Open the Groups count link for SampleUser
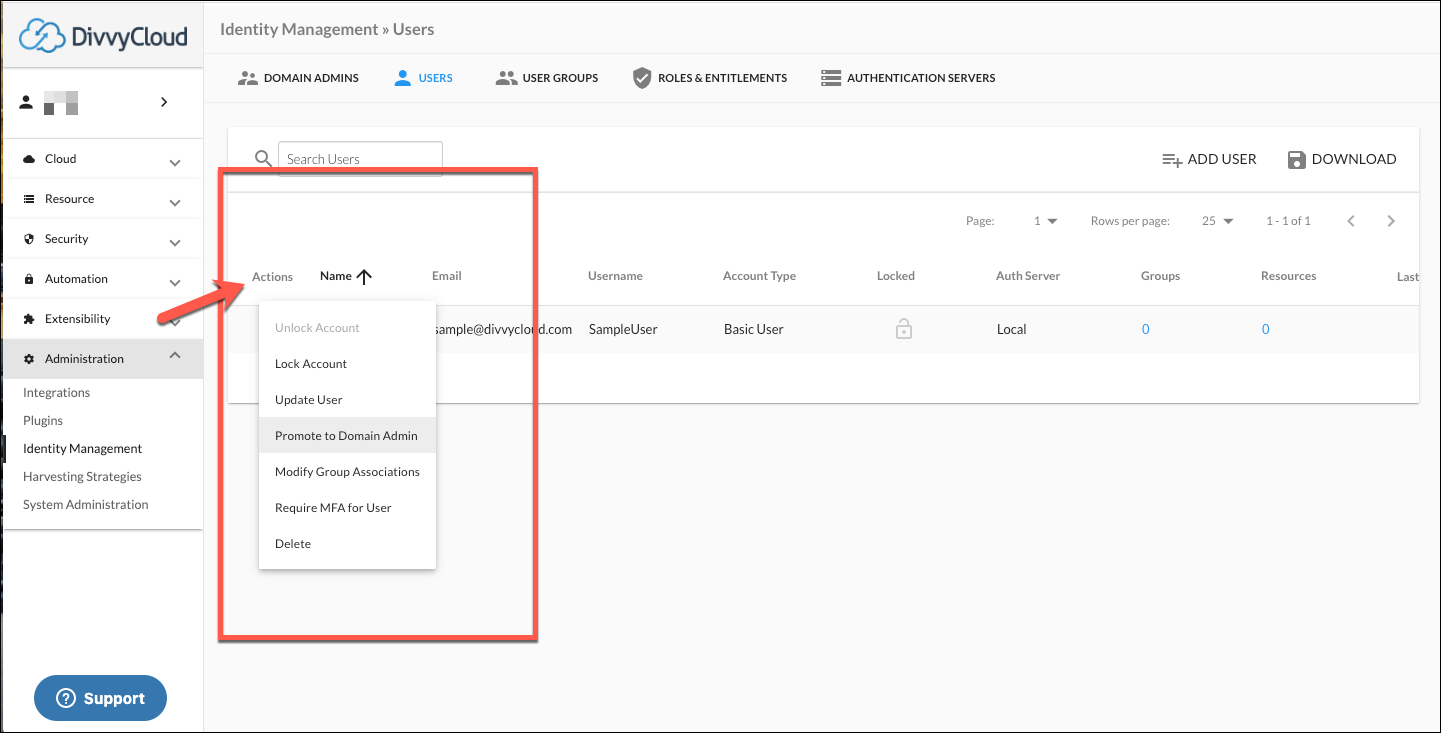The image size is (1441, 733). 1146,329
